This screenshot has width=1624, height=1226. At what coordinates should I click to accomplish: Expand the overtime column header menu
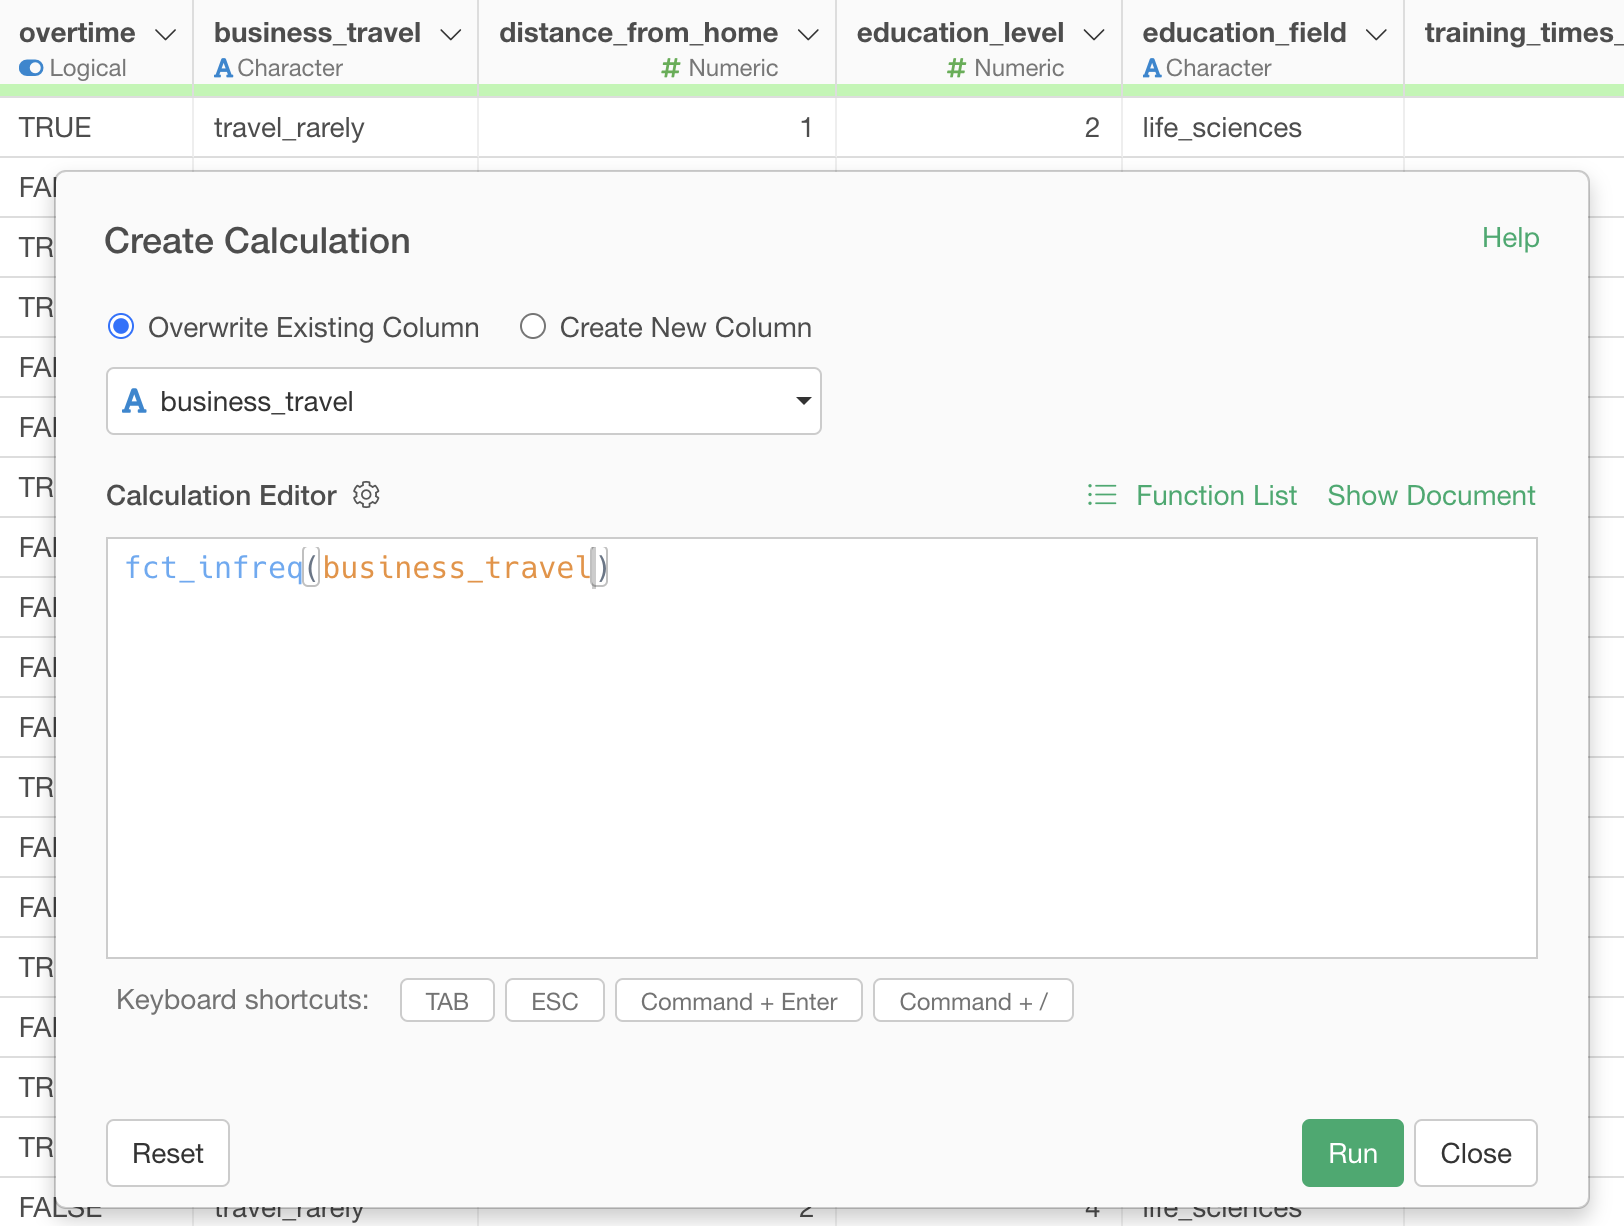[x=166, y=34]
